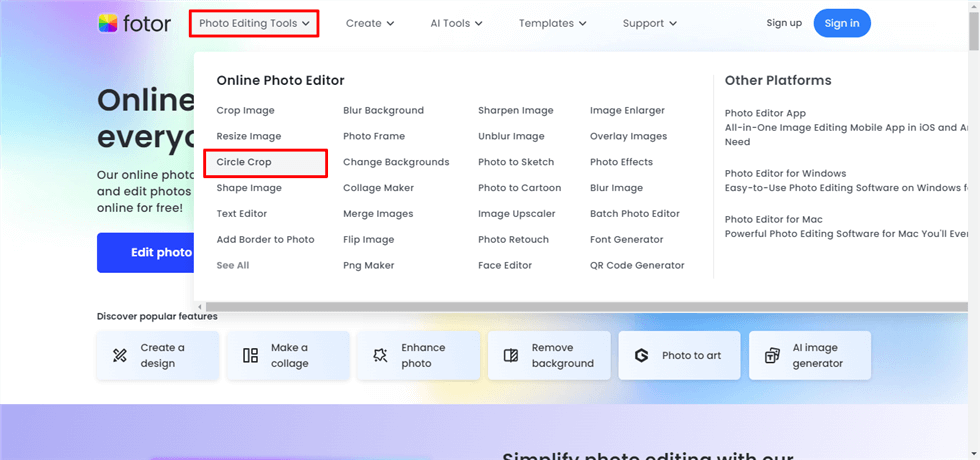Open Face Editor tool
This screenshot has width=980, height=460.
(x=505, y=266)
